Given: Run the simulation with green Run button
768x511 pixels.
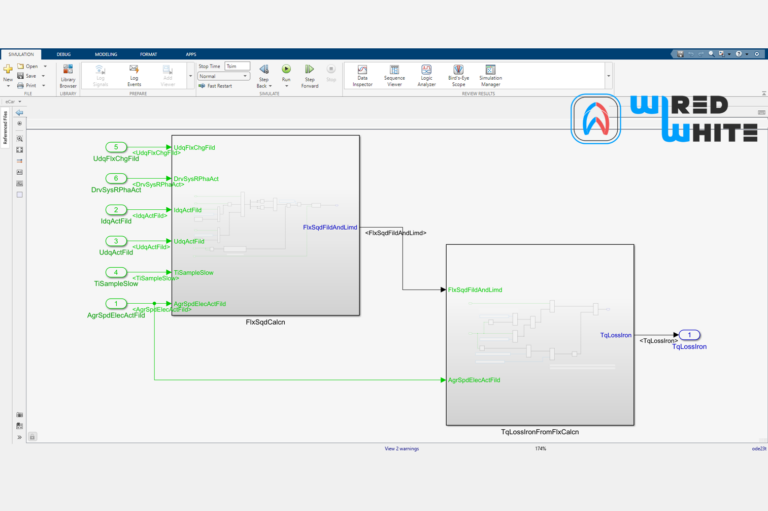Looking at the screenshot, I should (x=286, y=69).
